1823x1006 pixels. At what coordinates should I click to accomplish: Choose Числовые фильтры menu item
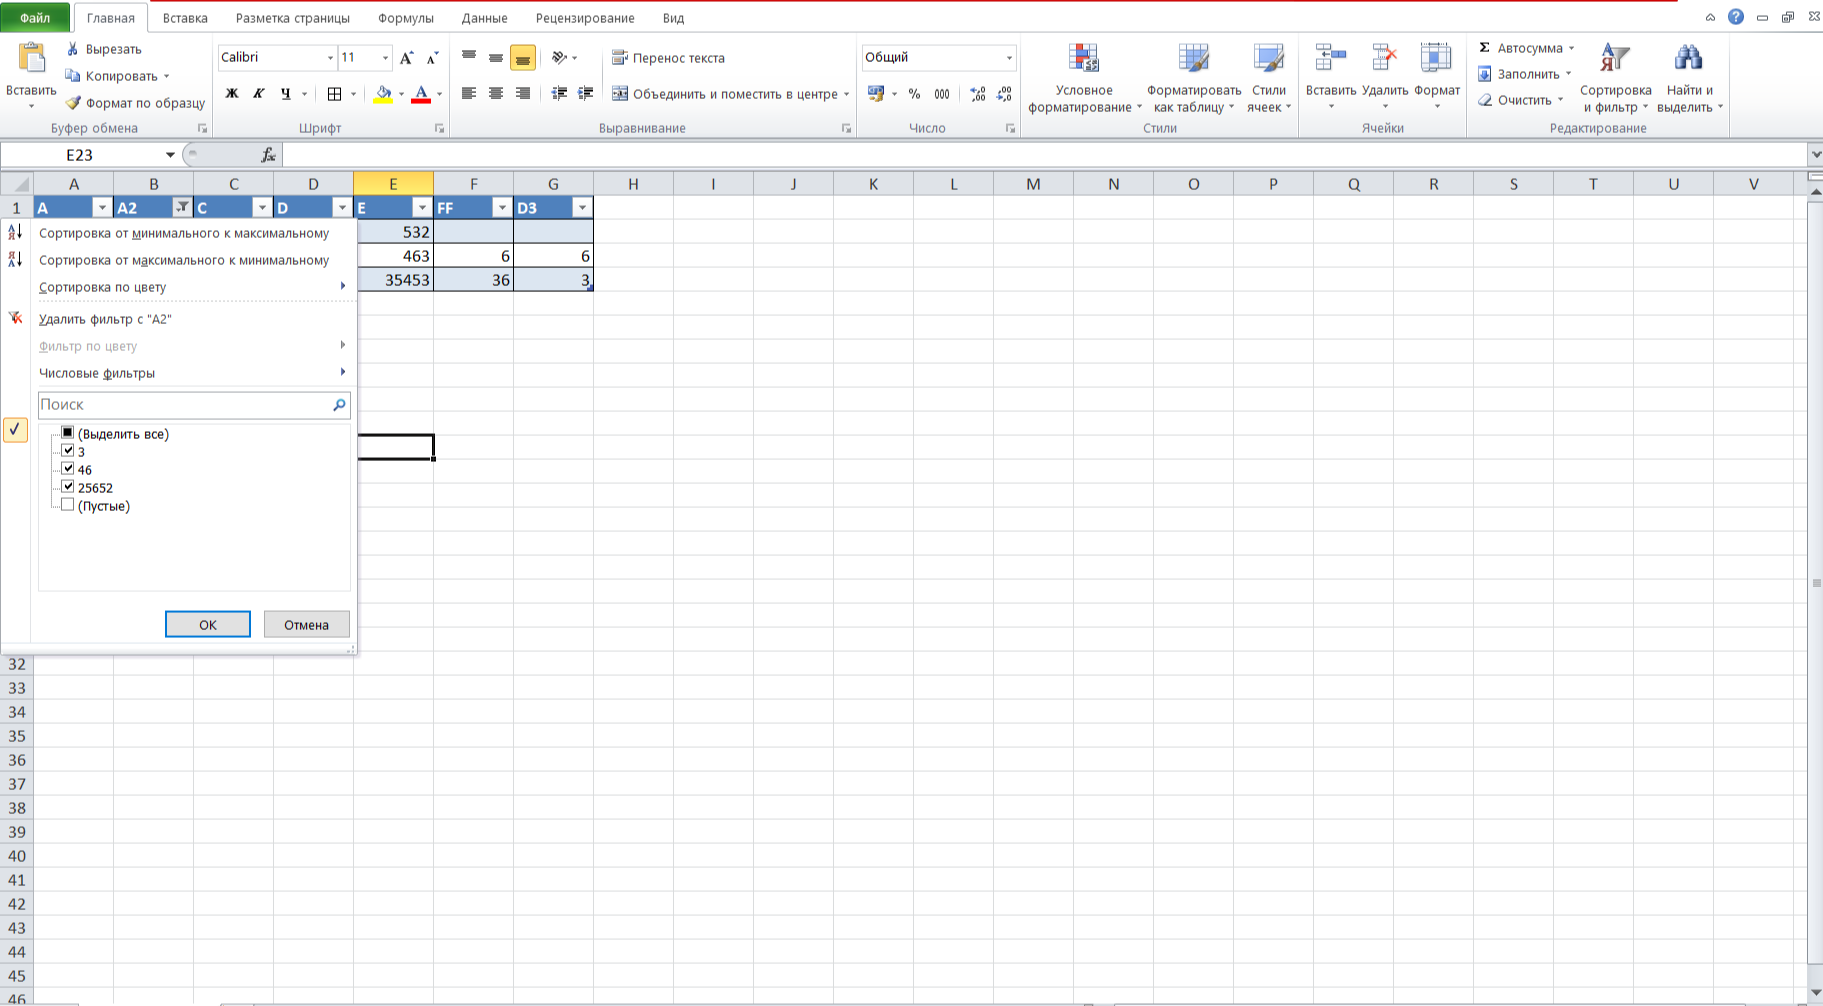[97, 373]
